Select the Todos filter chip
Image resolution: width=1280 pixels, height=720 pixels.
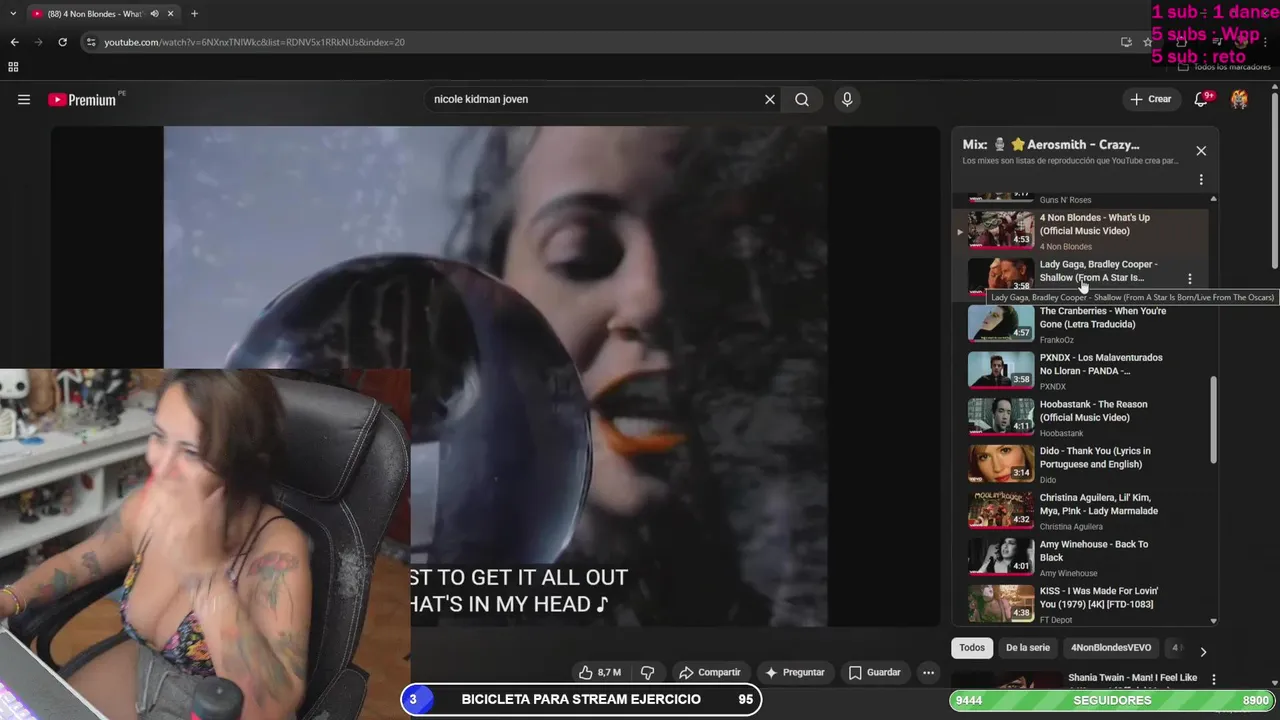coord(972,648)
